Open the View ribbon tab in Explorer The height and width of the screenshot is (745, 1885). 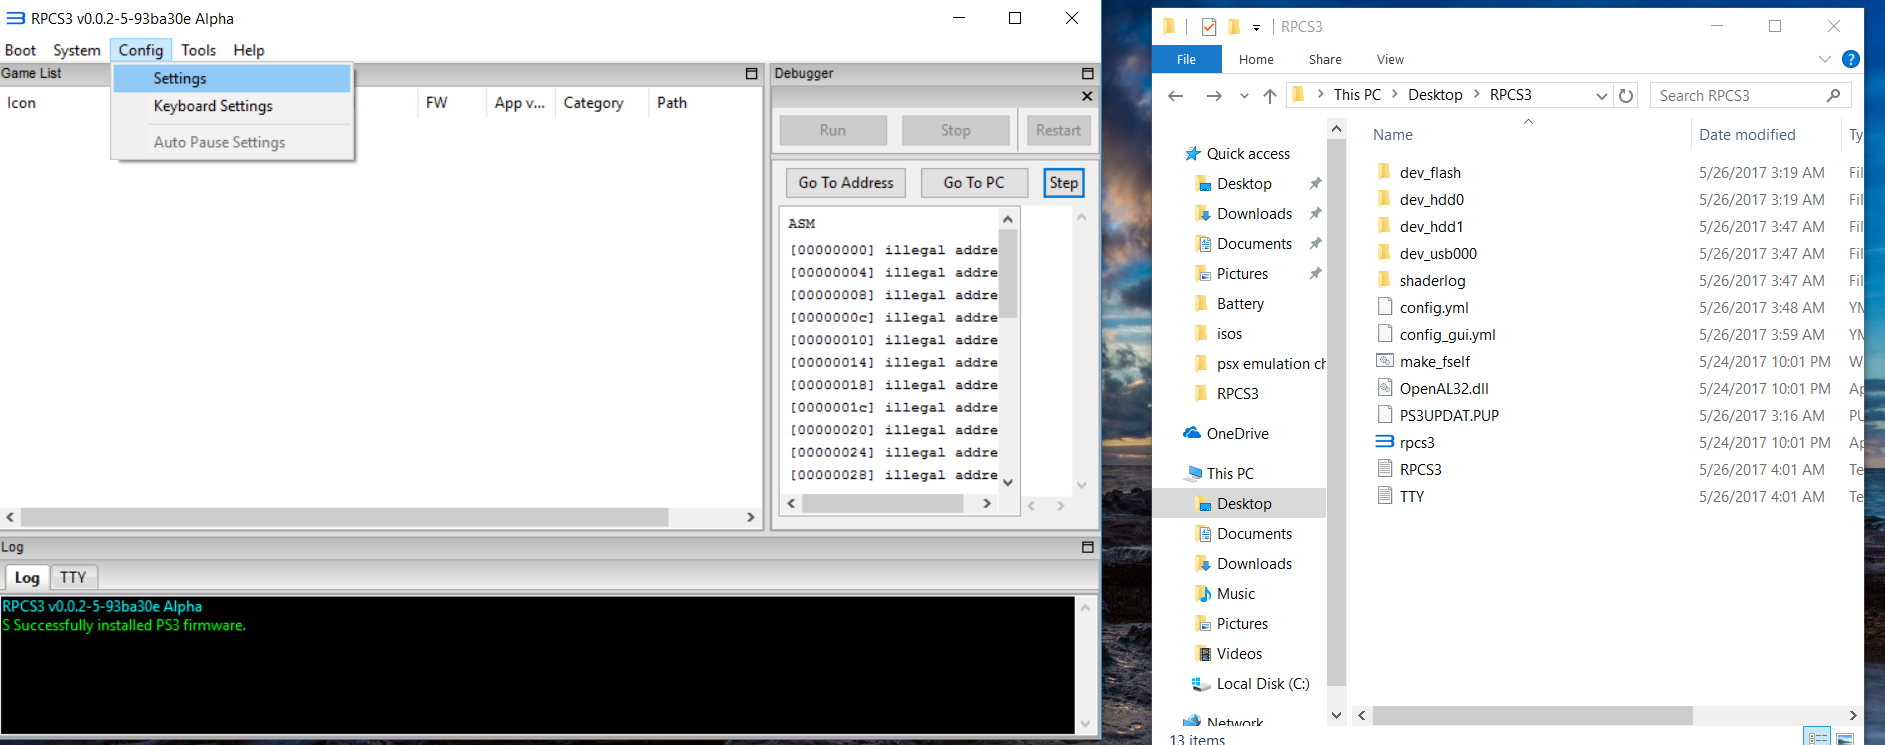[x=1390, y=60]
